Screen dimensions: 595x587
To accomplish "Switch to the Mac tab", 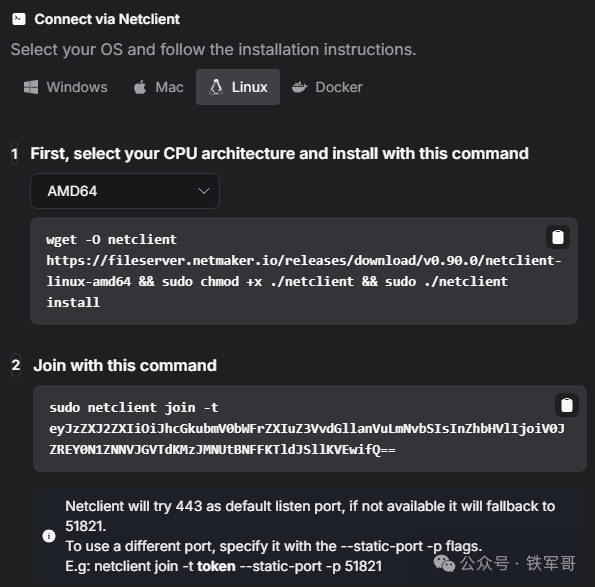I will click(x=159, y=87).
